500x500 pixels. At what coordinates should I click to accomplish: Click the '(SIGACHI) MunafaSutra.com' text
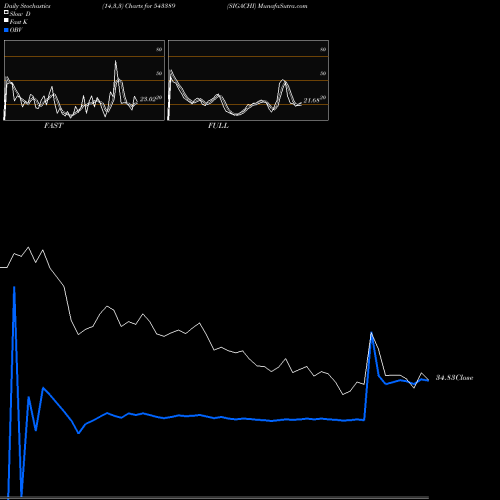pos(267,6)
